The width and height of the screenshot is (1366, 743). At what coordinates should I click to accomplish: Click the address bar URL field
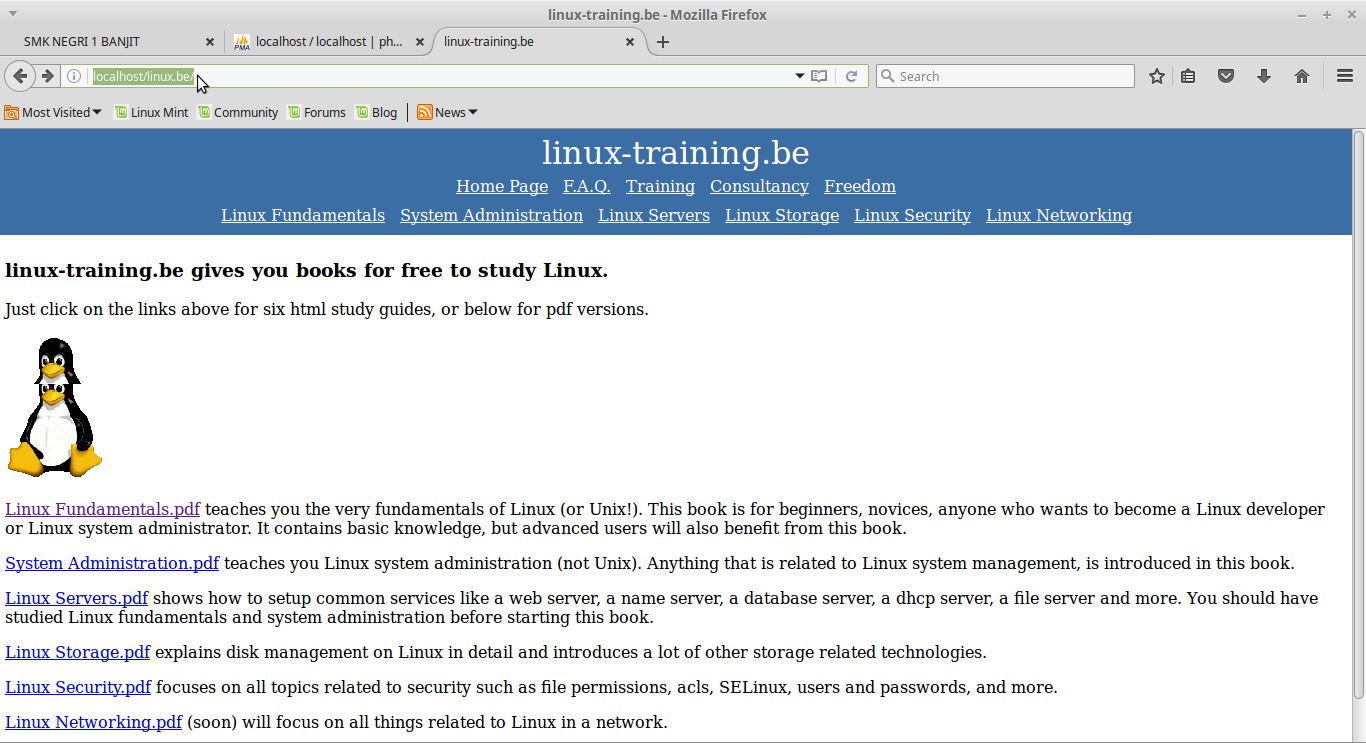tap(440, 76)
